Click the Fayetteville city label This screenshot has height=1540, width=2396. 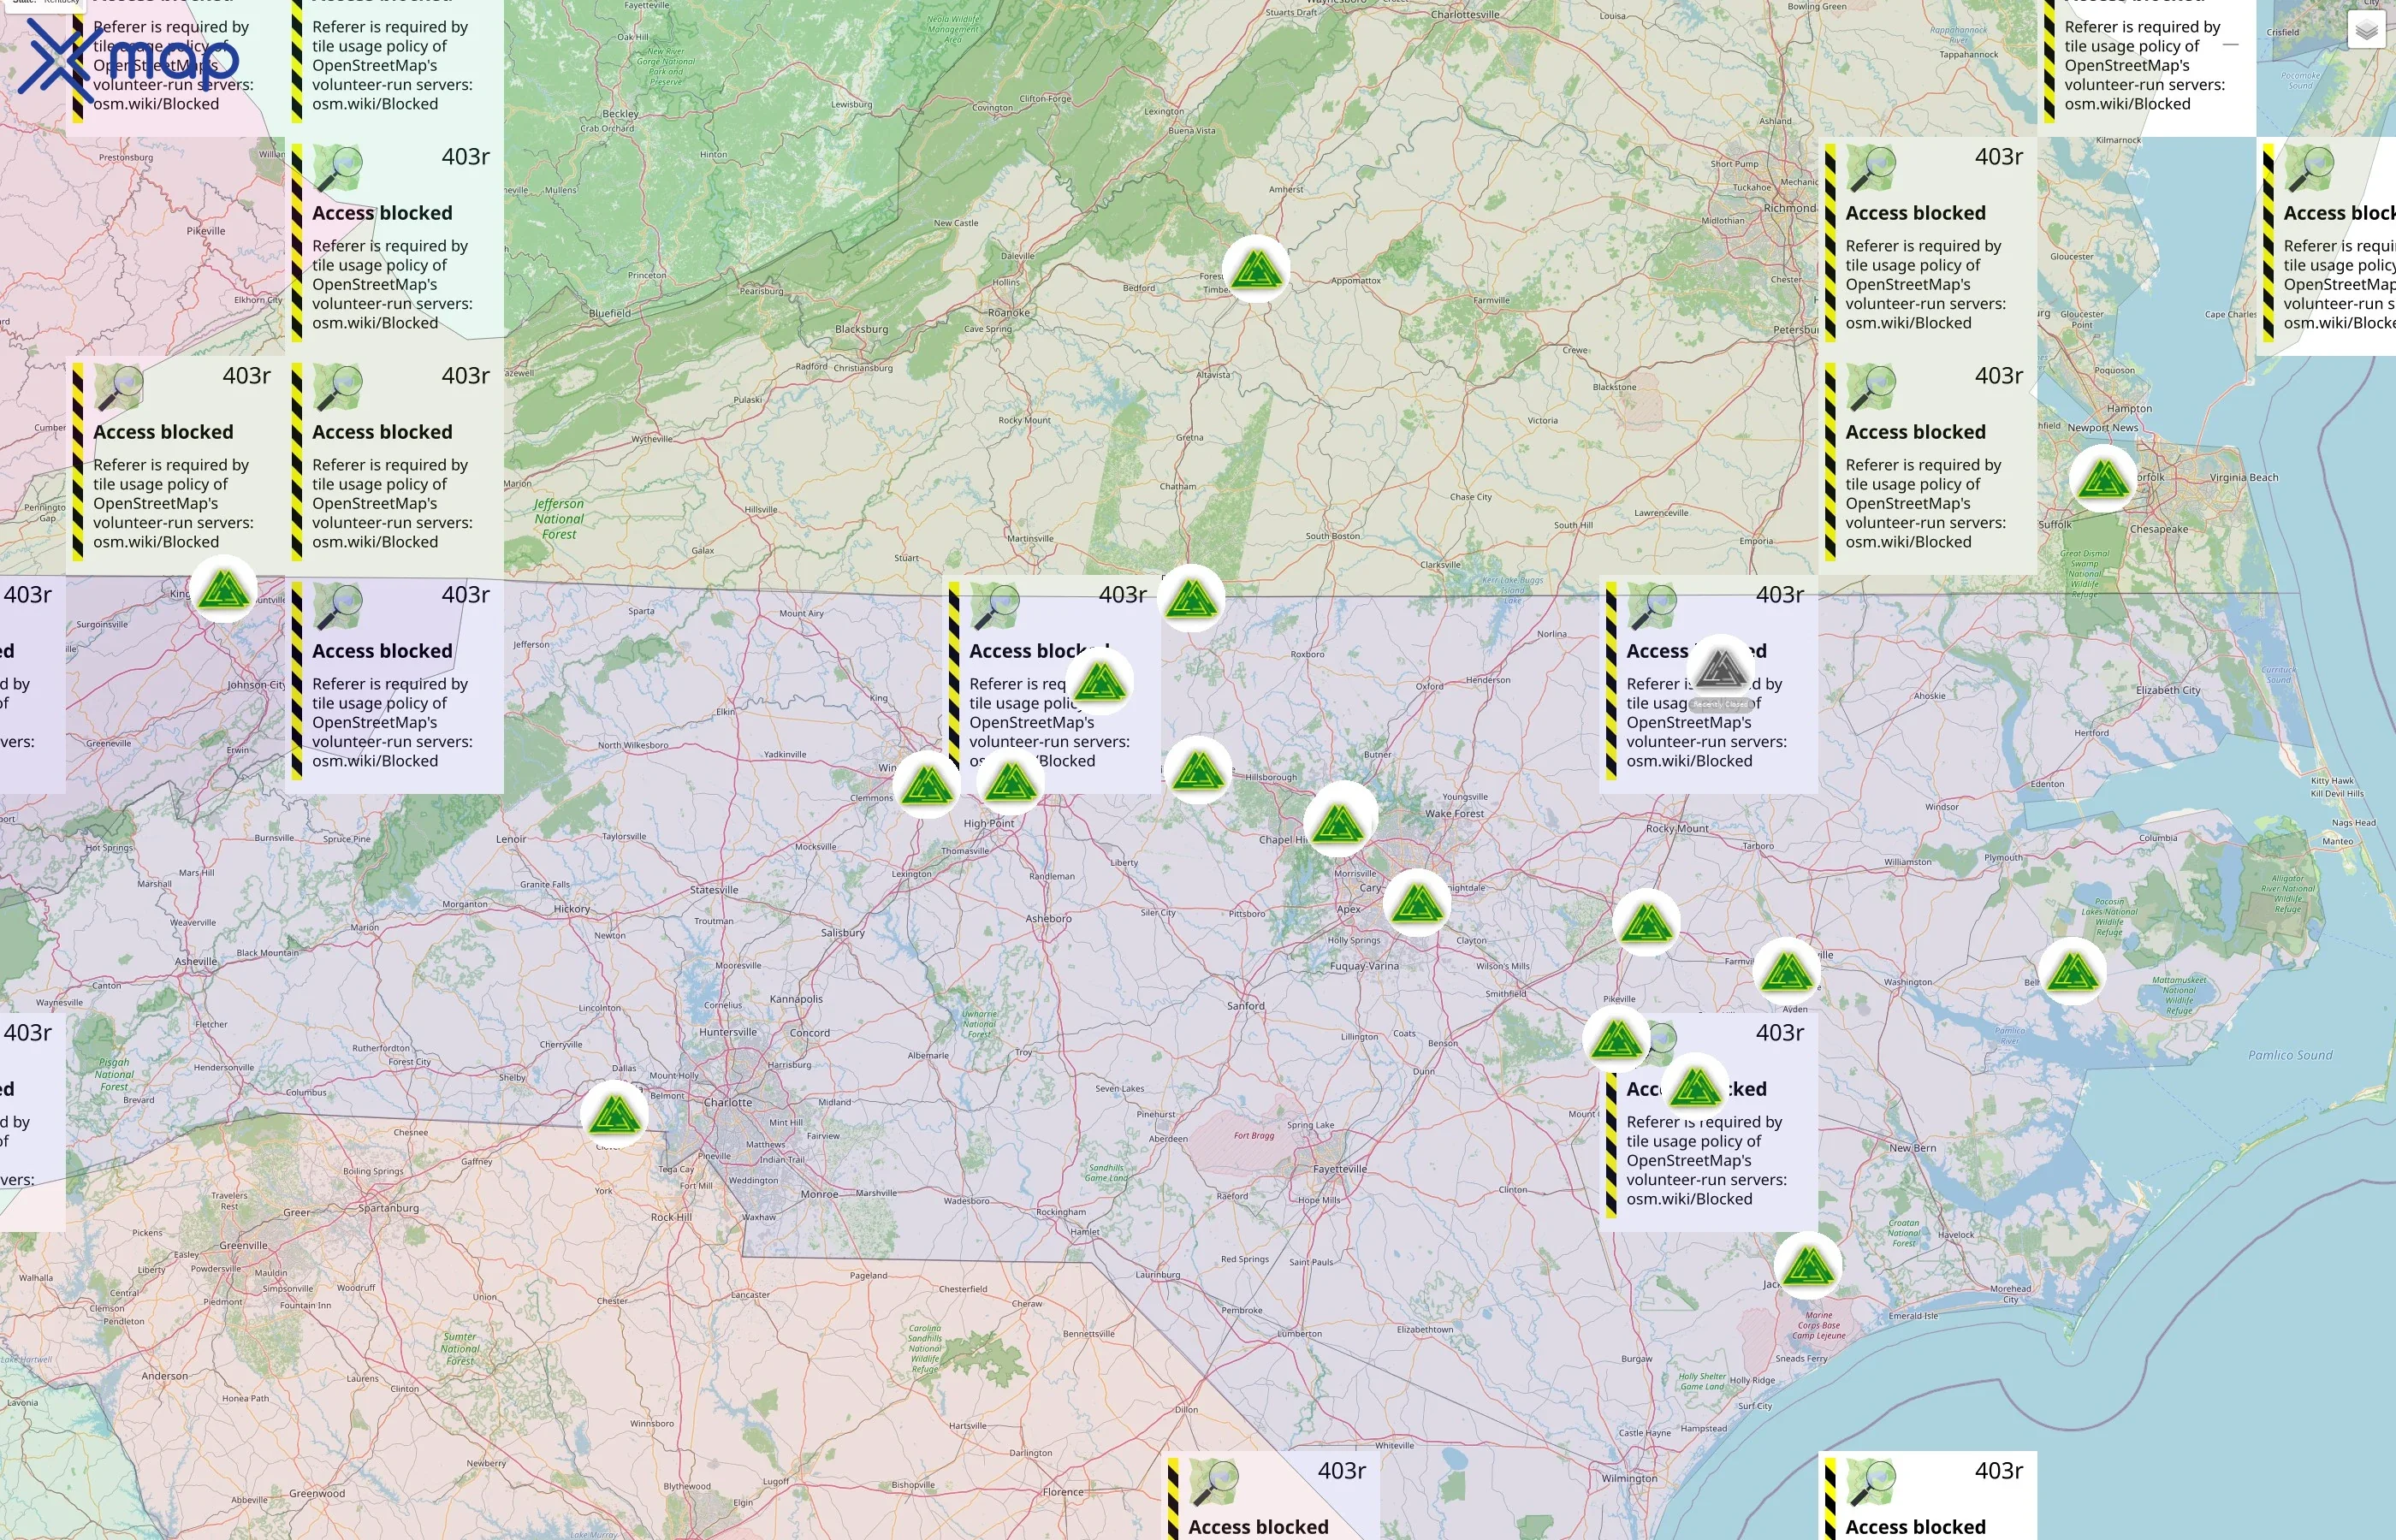[x=1340, y=1169]
